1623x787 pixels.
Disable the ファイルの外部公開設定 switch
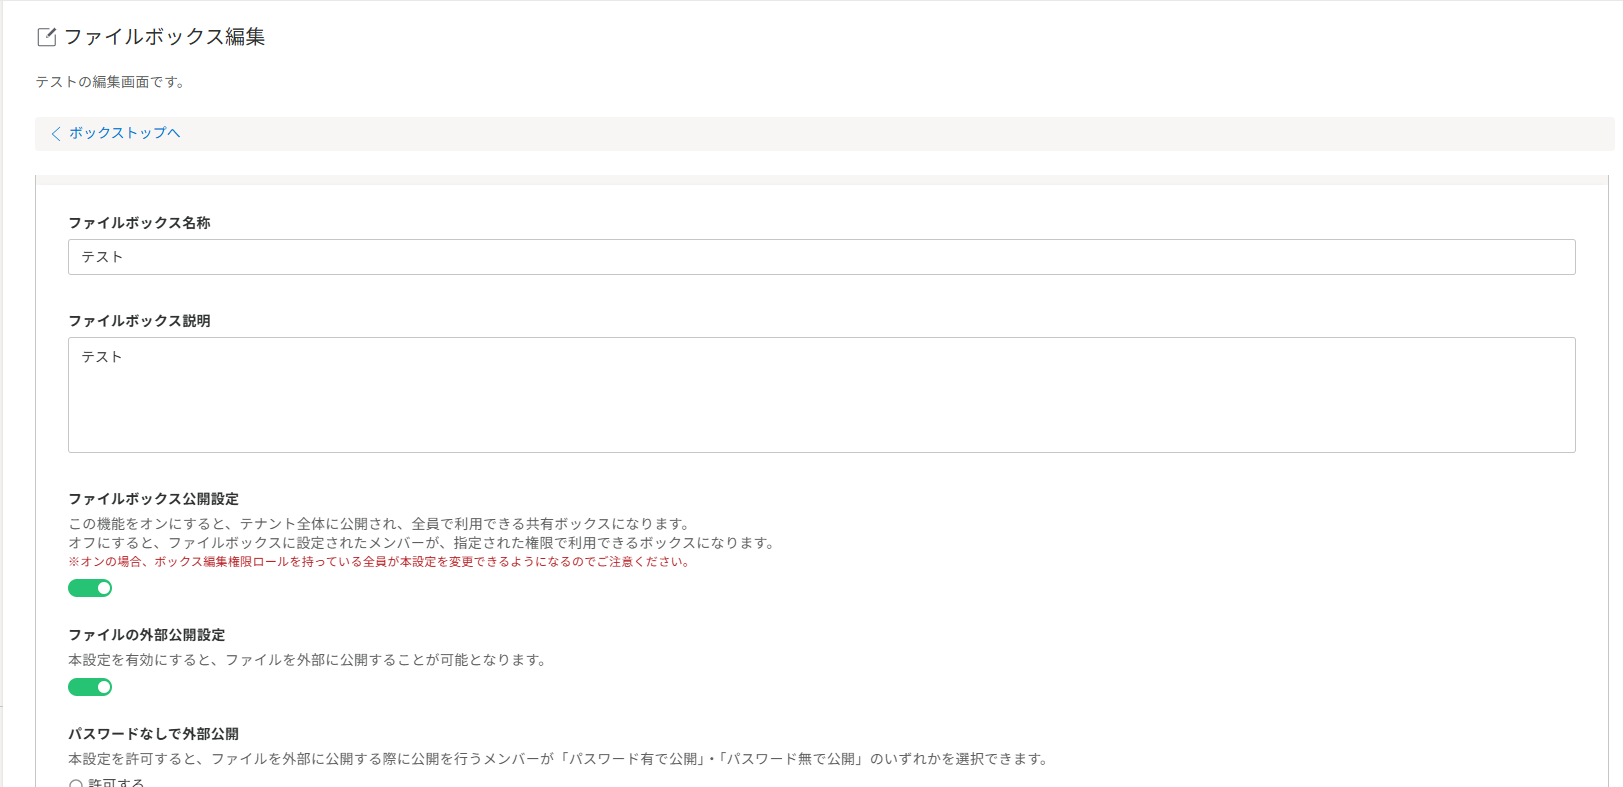(90, 687)
